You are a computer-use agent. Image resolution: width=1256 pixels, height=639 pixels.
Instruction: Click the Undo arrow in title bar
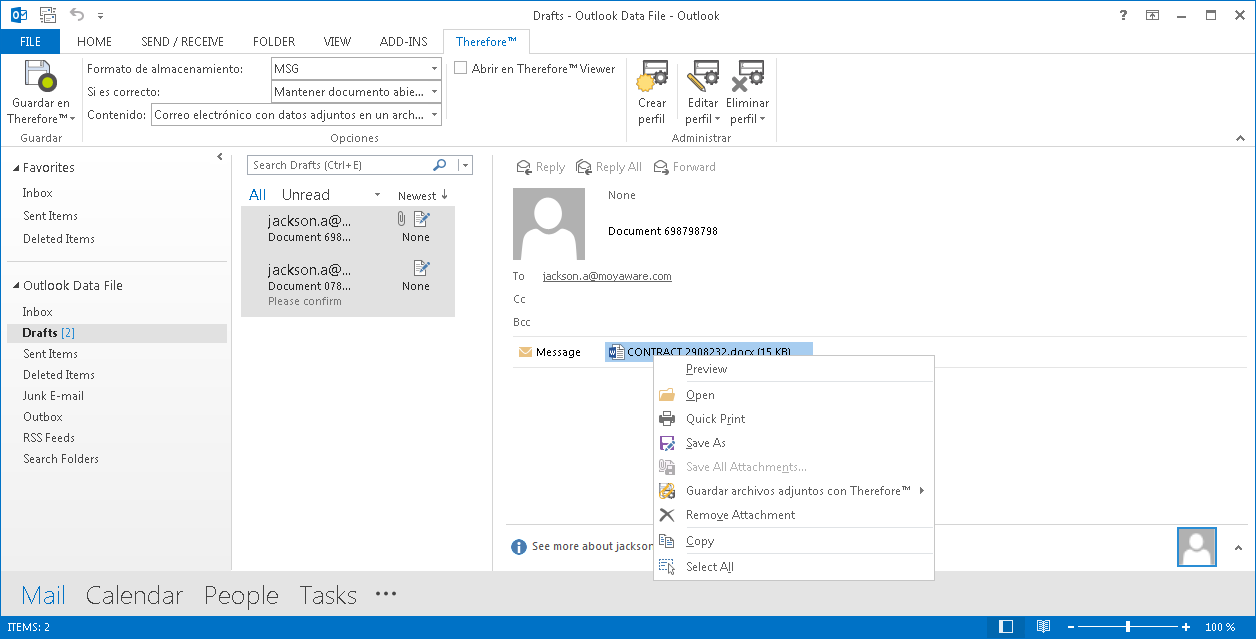tap(78, 16)
